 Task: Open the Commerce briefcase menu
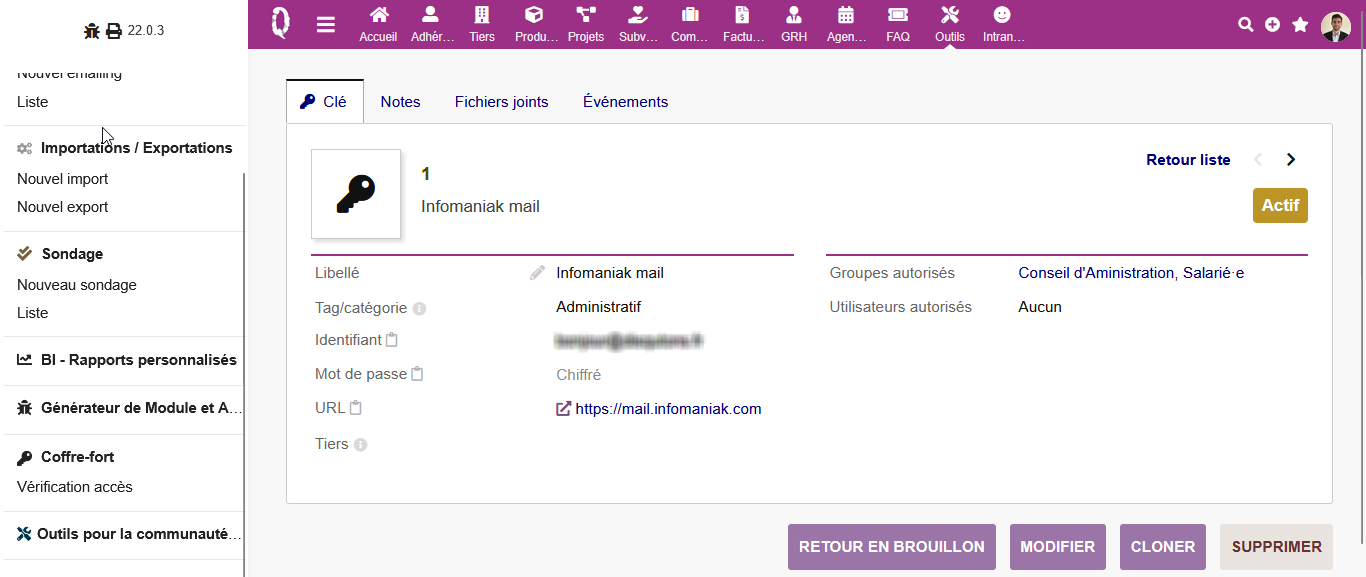[x=690, y=25]
